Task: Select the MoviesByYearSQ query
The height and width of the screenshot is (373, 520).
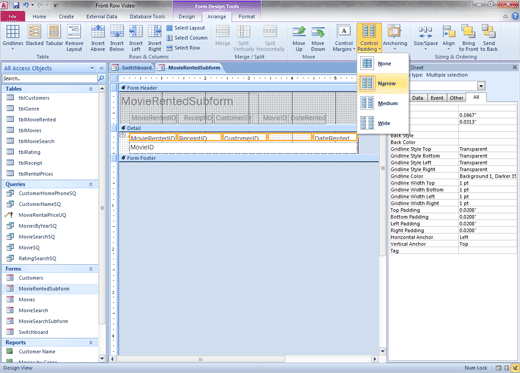Action: [x=38, y=226]
